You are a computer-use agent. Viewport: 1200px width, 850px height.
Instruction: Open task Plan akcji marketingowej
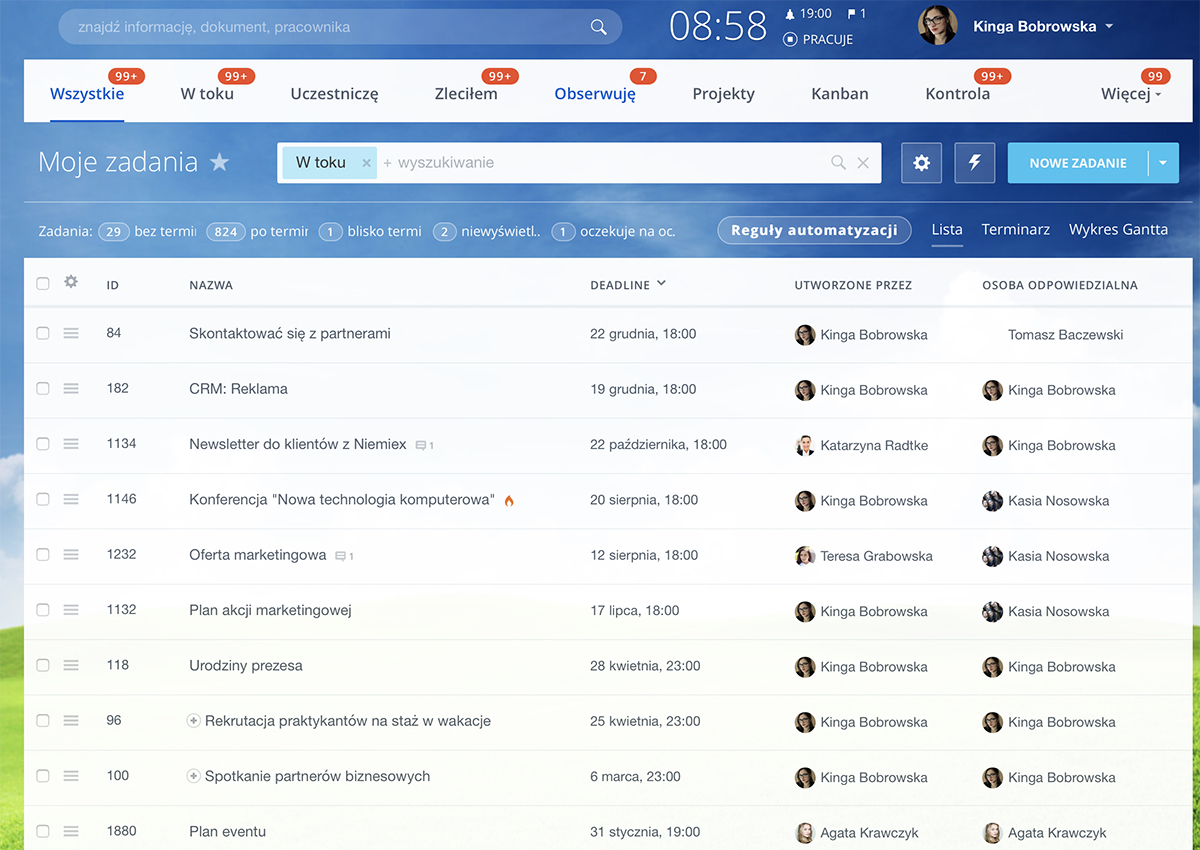click(x=270, y=610)
